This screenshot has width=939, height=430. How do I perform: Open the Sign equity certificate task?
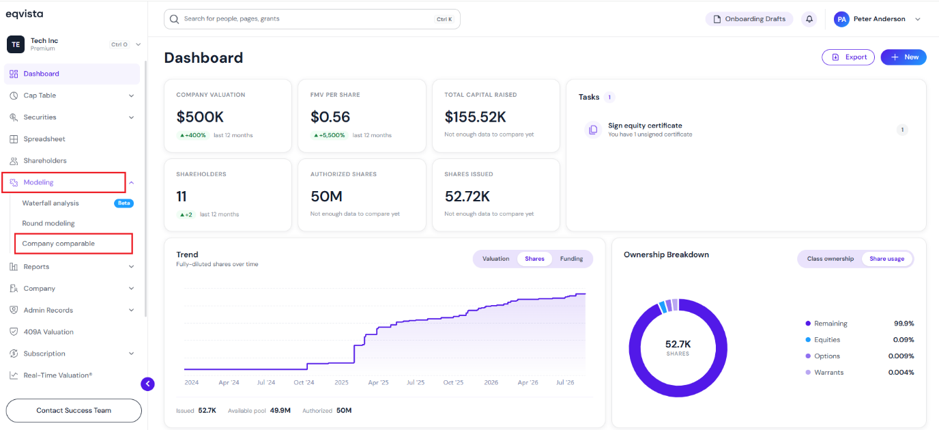[746, 130]
